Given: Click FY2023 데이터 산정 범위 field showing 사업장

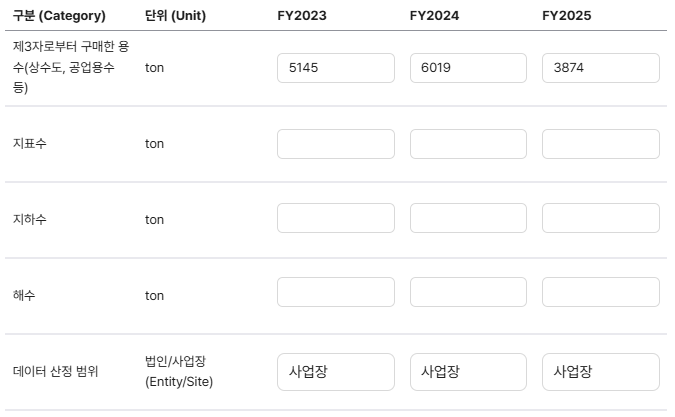Looking at the screenshot, I should [x=336, y=372].
